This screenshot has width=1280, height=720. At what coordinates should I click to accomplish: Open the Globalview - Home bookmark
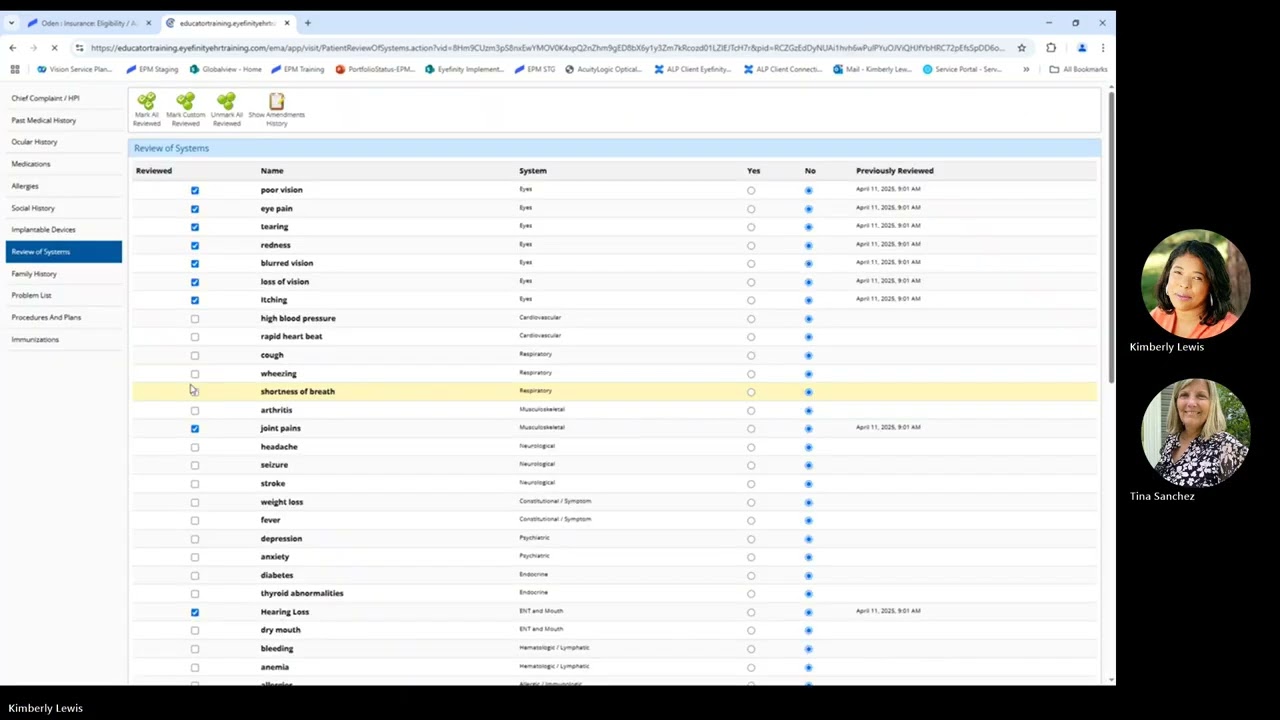225,69
